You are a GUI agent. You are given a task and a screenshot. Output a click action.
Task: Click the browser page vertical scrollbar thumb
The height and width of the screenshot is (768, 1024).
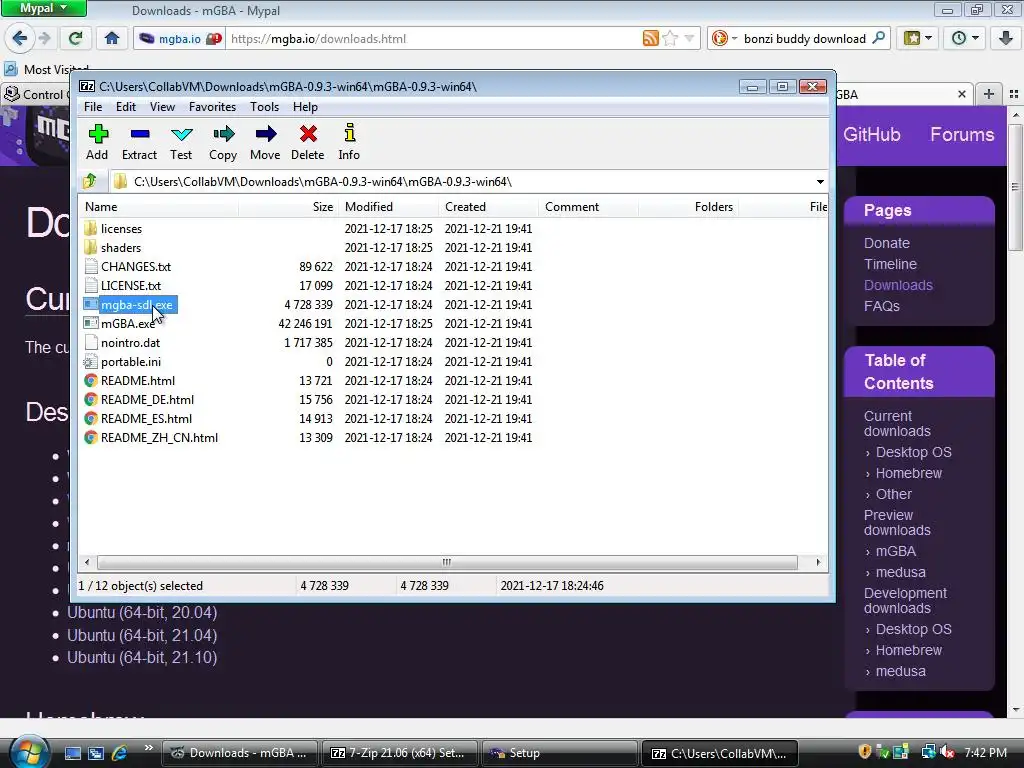point(1015,186)
